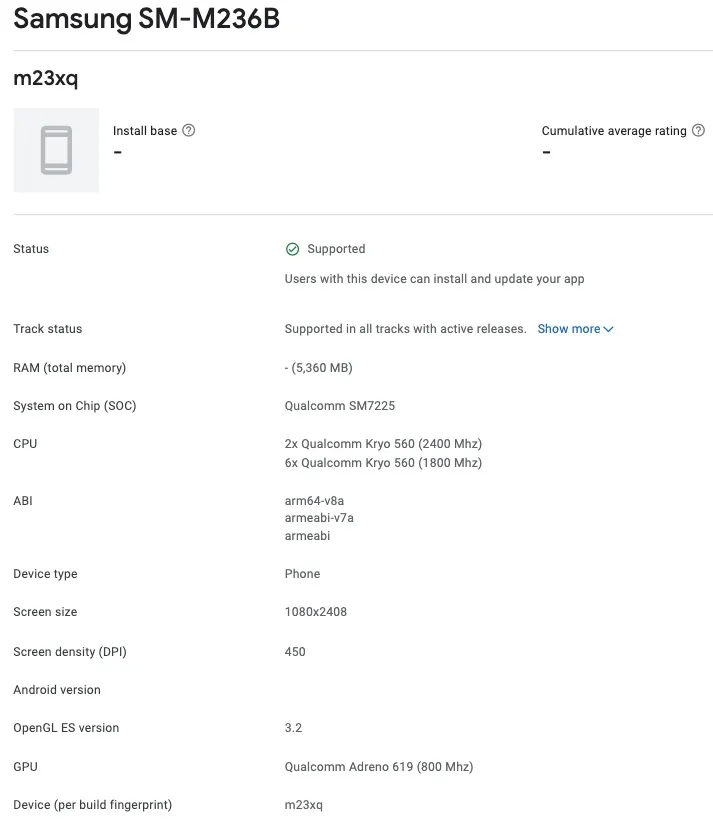This screenshot has height=819, width=713.
Task: Select the OpenGL ES version 3.2 value
Action: tap(293, 727)
